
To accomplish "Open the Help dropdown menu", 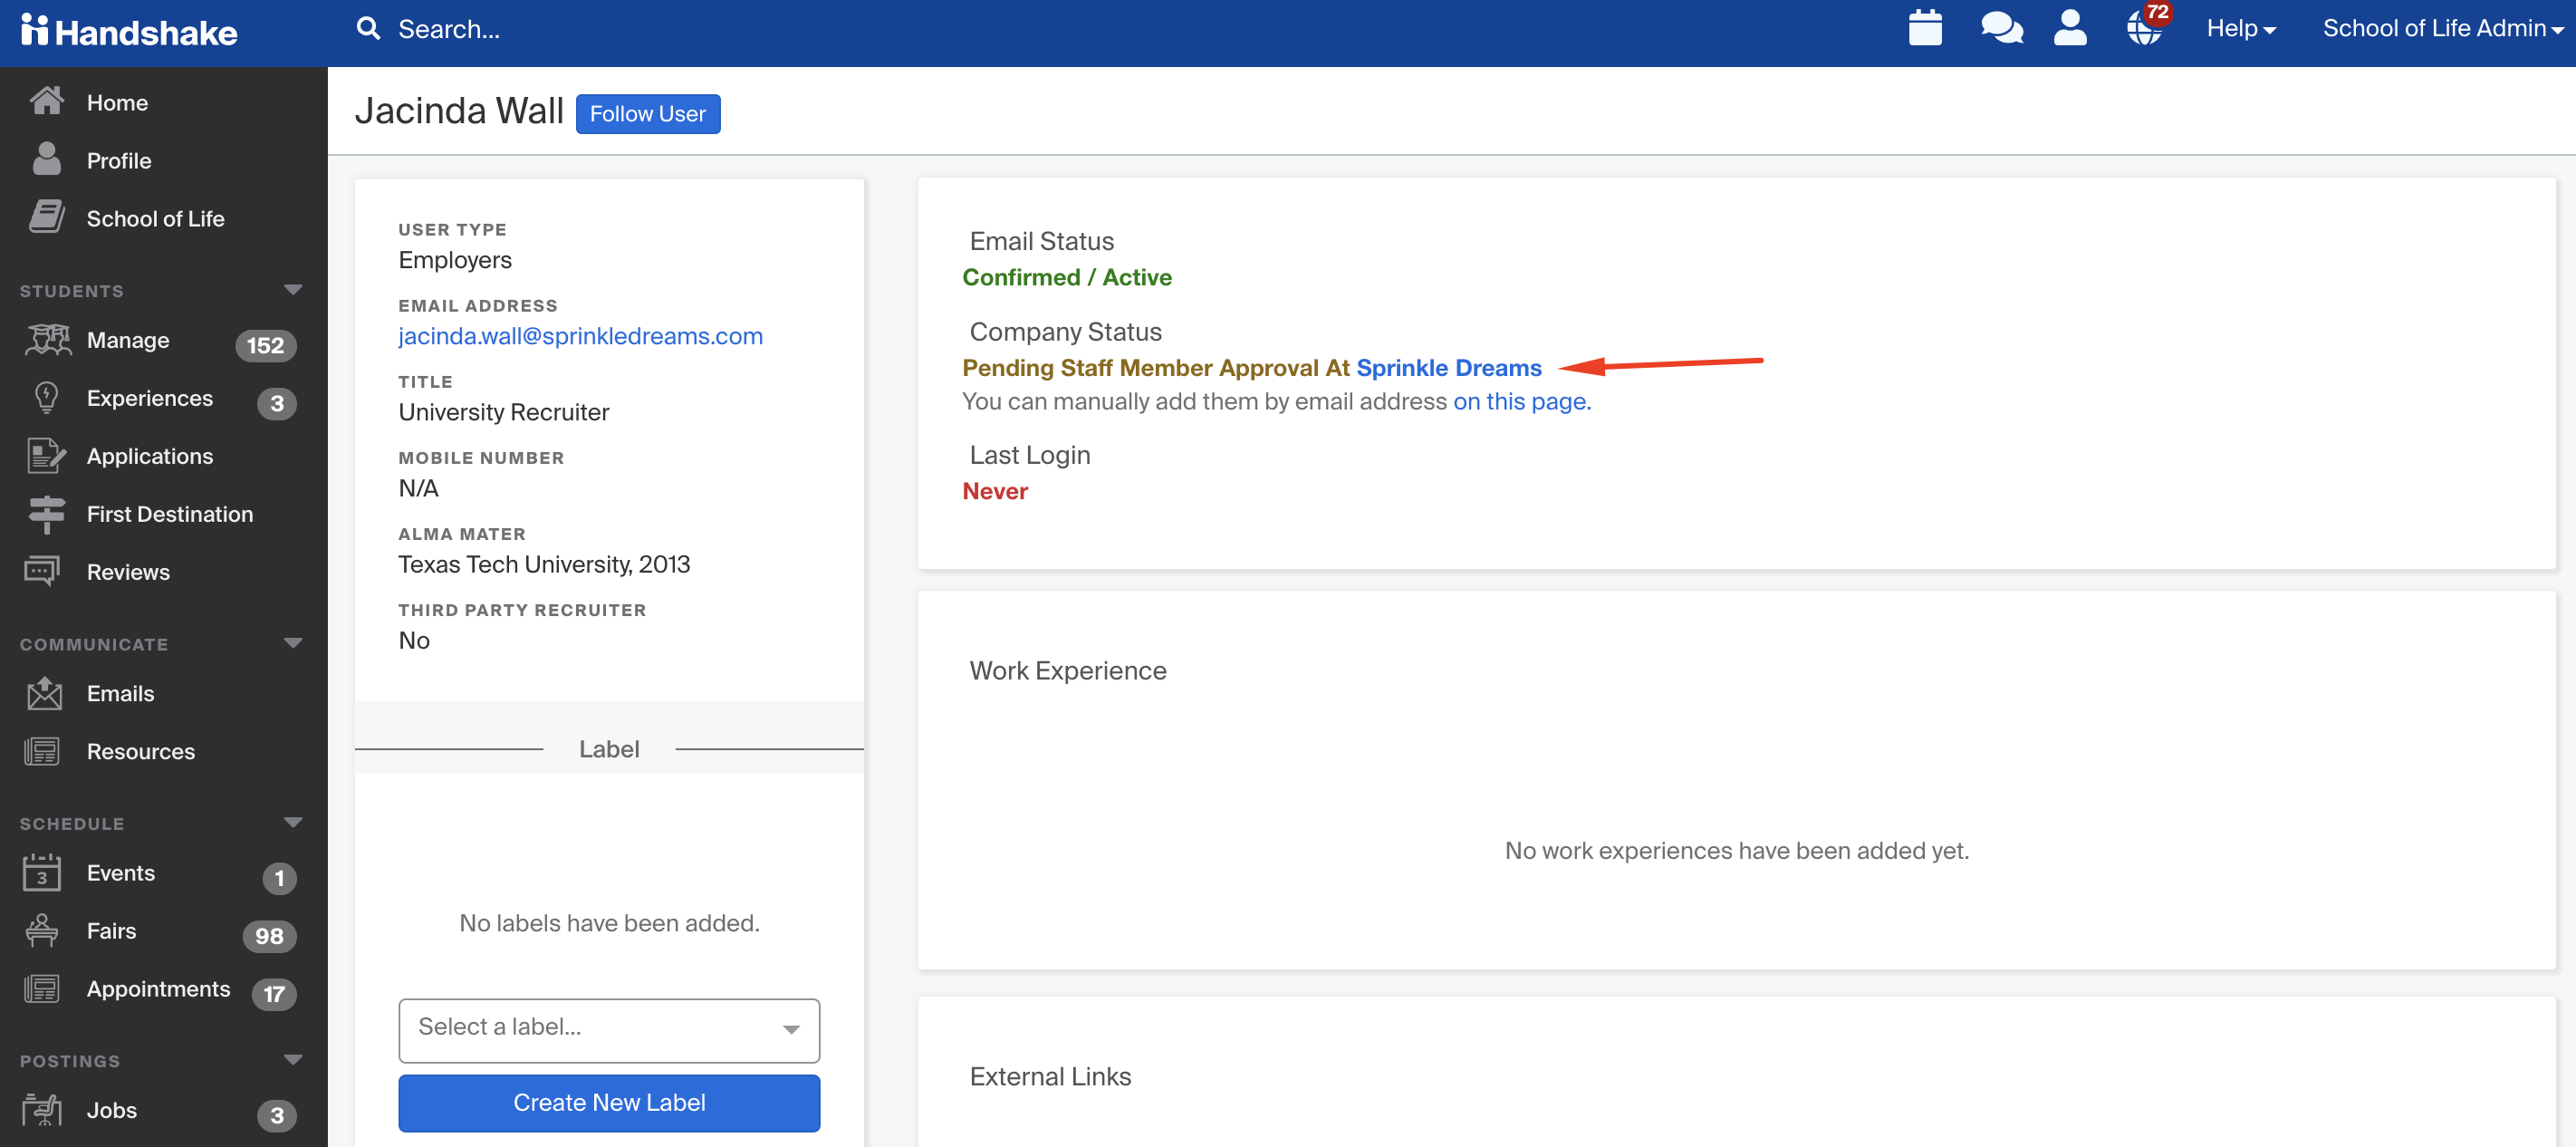I will [2241, 28].
